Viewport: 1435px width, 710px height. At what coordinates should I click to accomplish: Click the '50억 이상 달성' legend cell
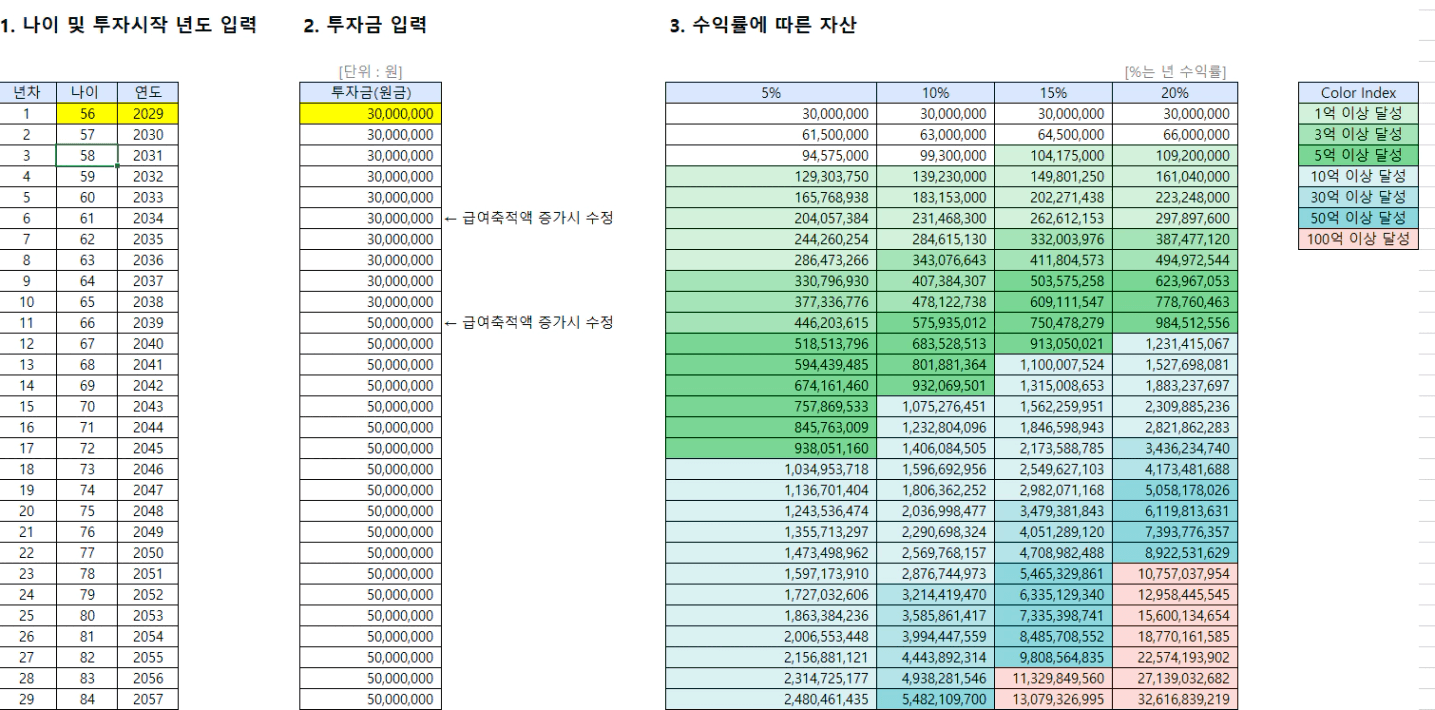[x=1358, y=218]
